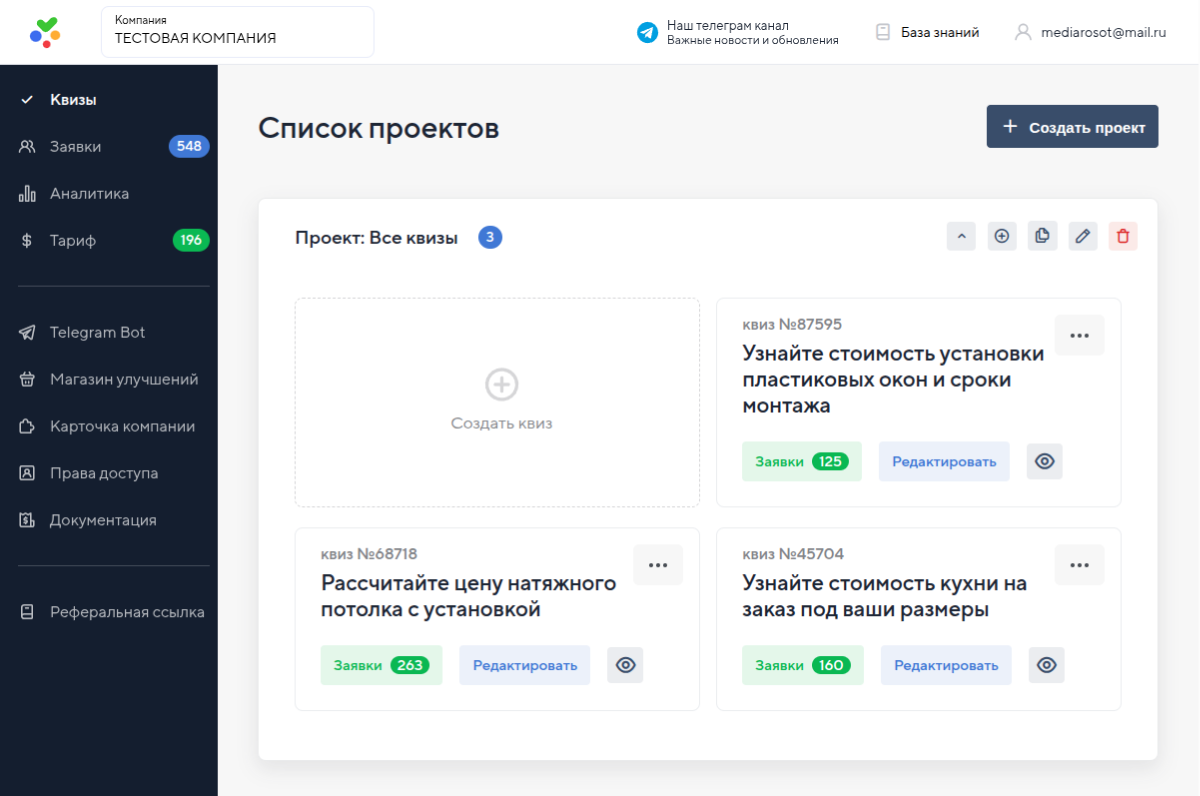Image resolution: width=1200 pixels, height=796 pixels.
Task: Open Документация from the sidebar
Action: click(106, 519)
